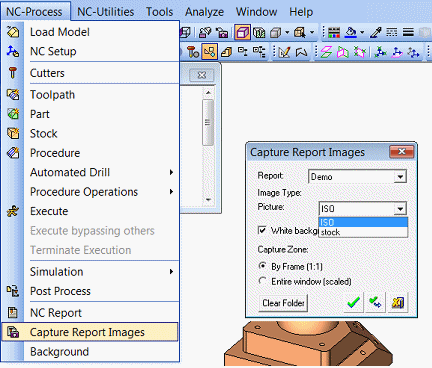Expand the Simulation submenu arrow
Viewport: 432px width, 368px height.
click(171, 272)
